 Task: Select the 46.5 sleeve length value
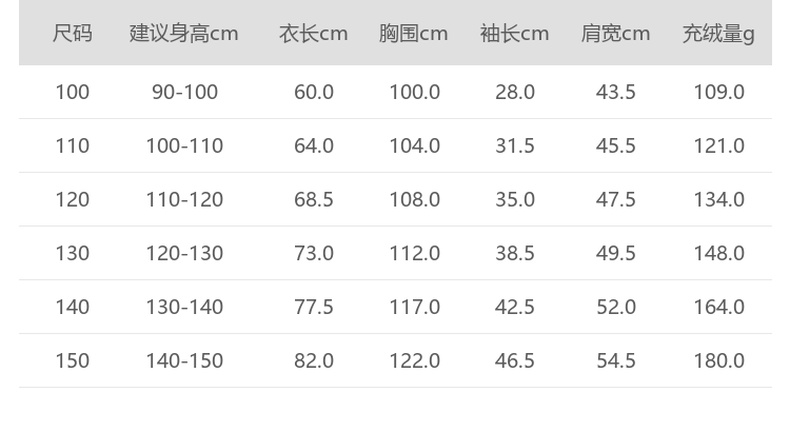tap(514, 361)
